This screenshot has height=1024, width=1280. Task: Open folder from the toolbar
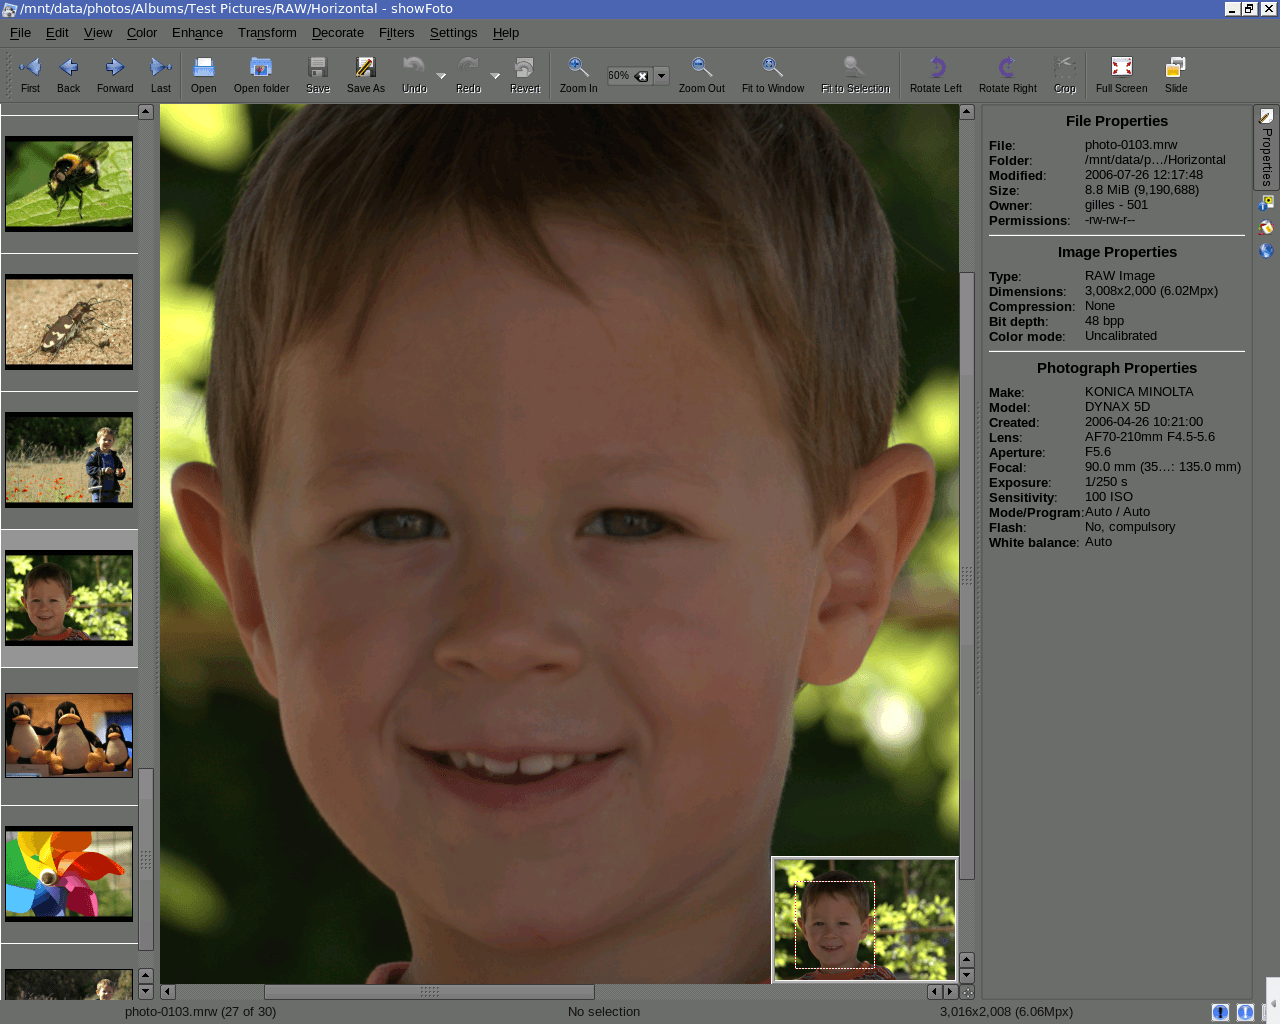click(x=261, y=68)
